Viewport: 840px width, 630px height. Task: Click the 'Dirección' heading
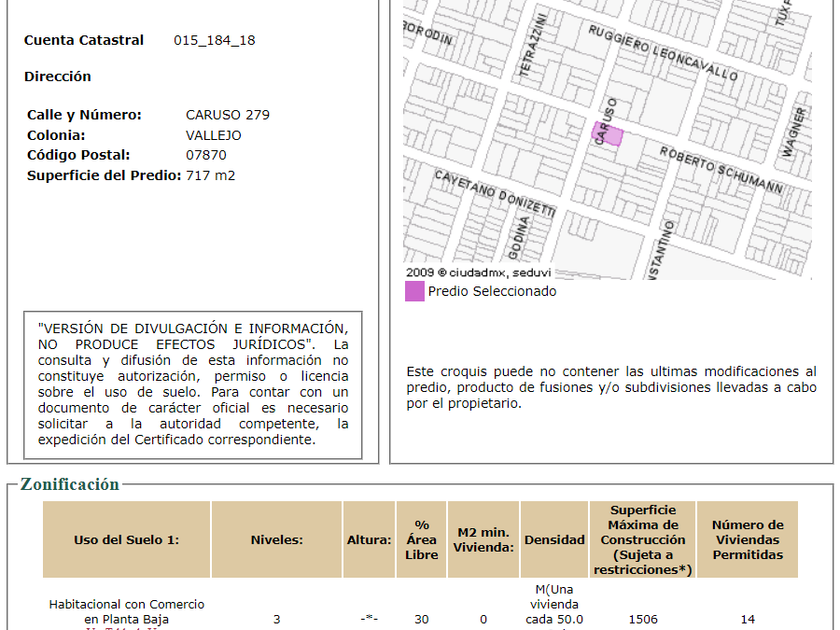57,77
